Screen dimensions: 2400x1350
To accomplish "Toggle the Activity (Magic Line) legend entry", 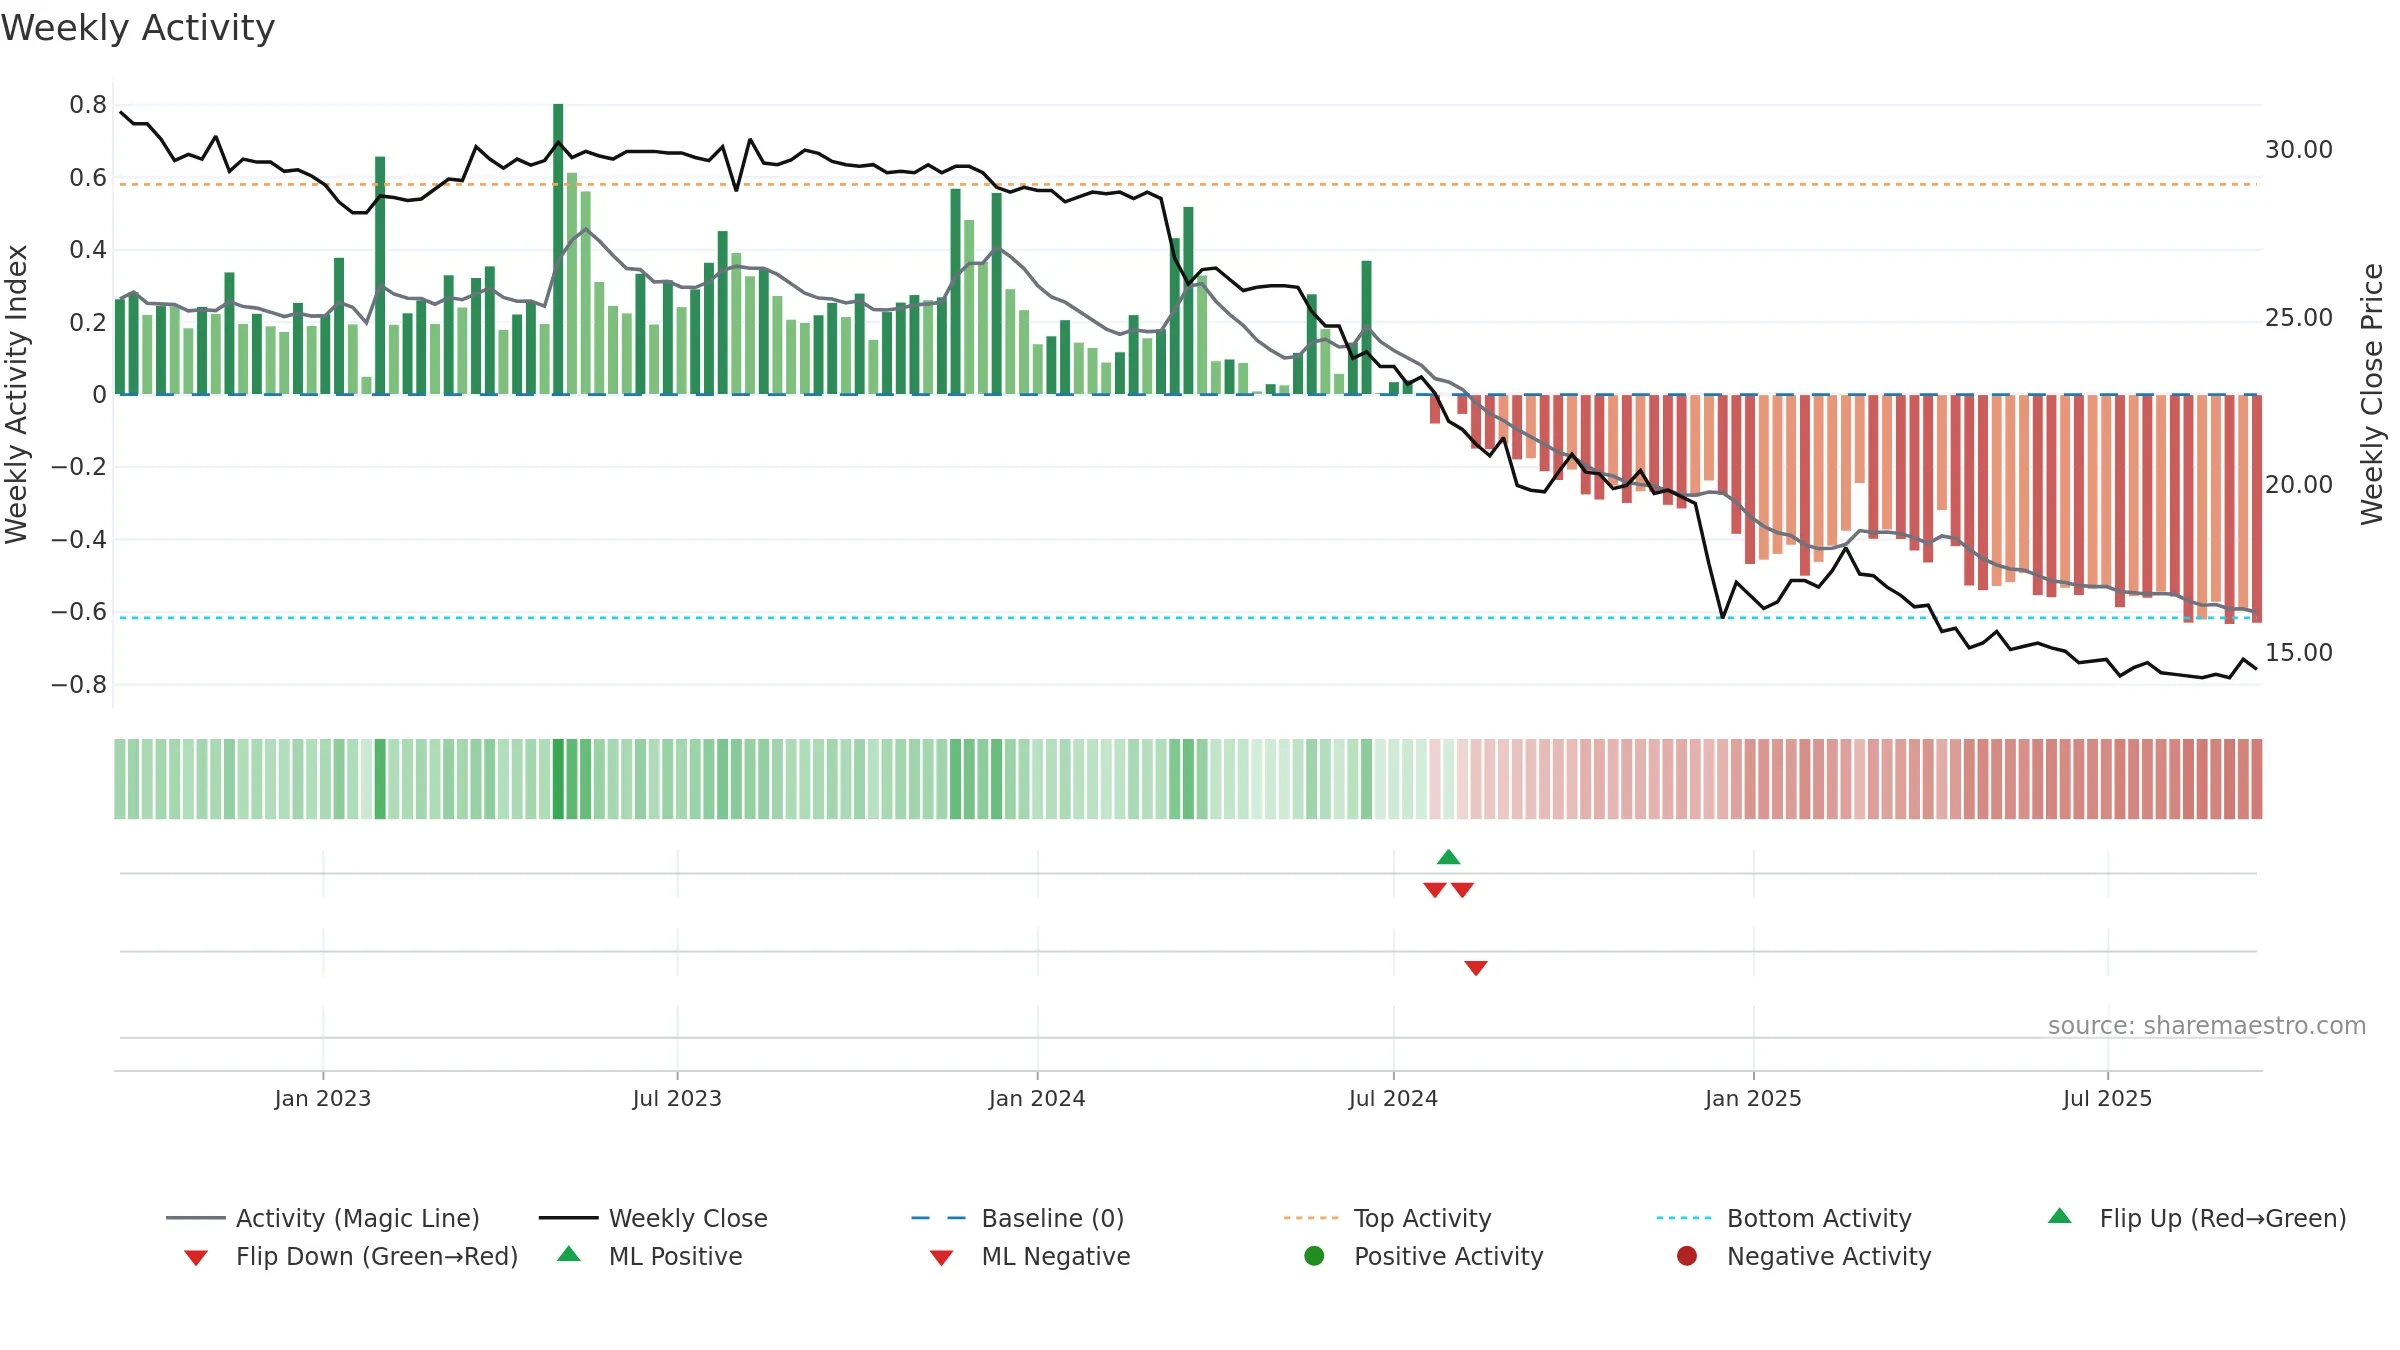I will (322, 1218).
